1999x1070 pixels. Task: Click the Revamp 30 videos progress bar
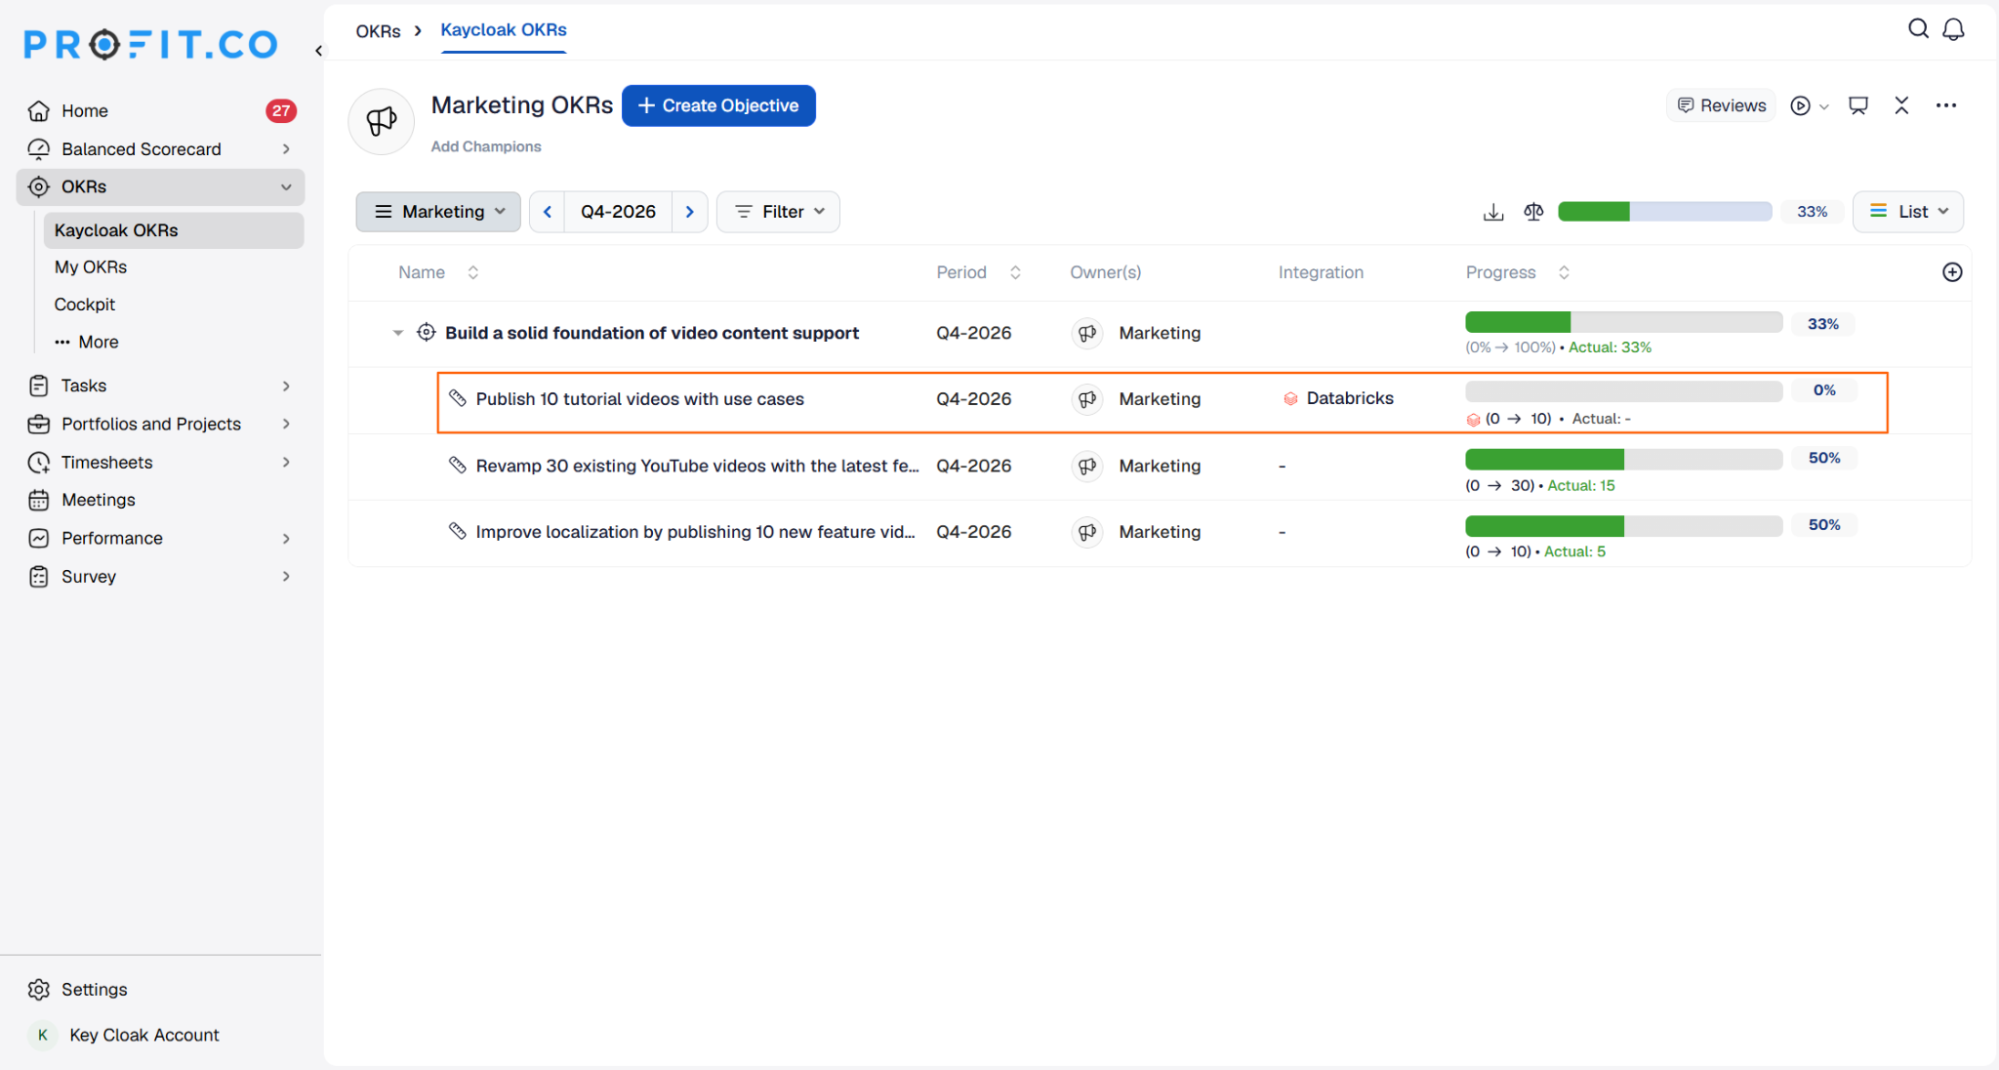coord(1624,459)
